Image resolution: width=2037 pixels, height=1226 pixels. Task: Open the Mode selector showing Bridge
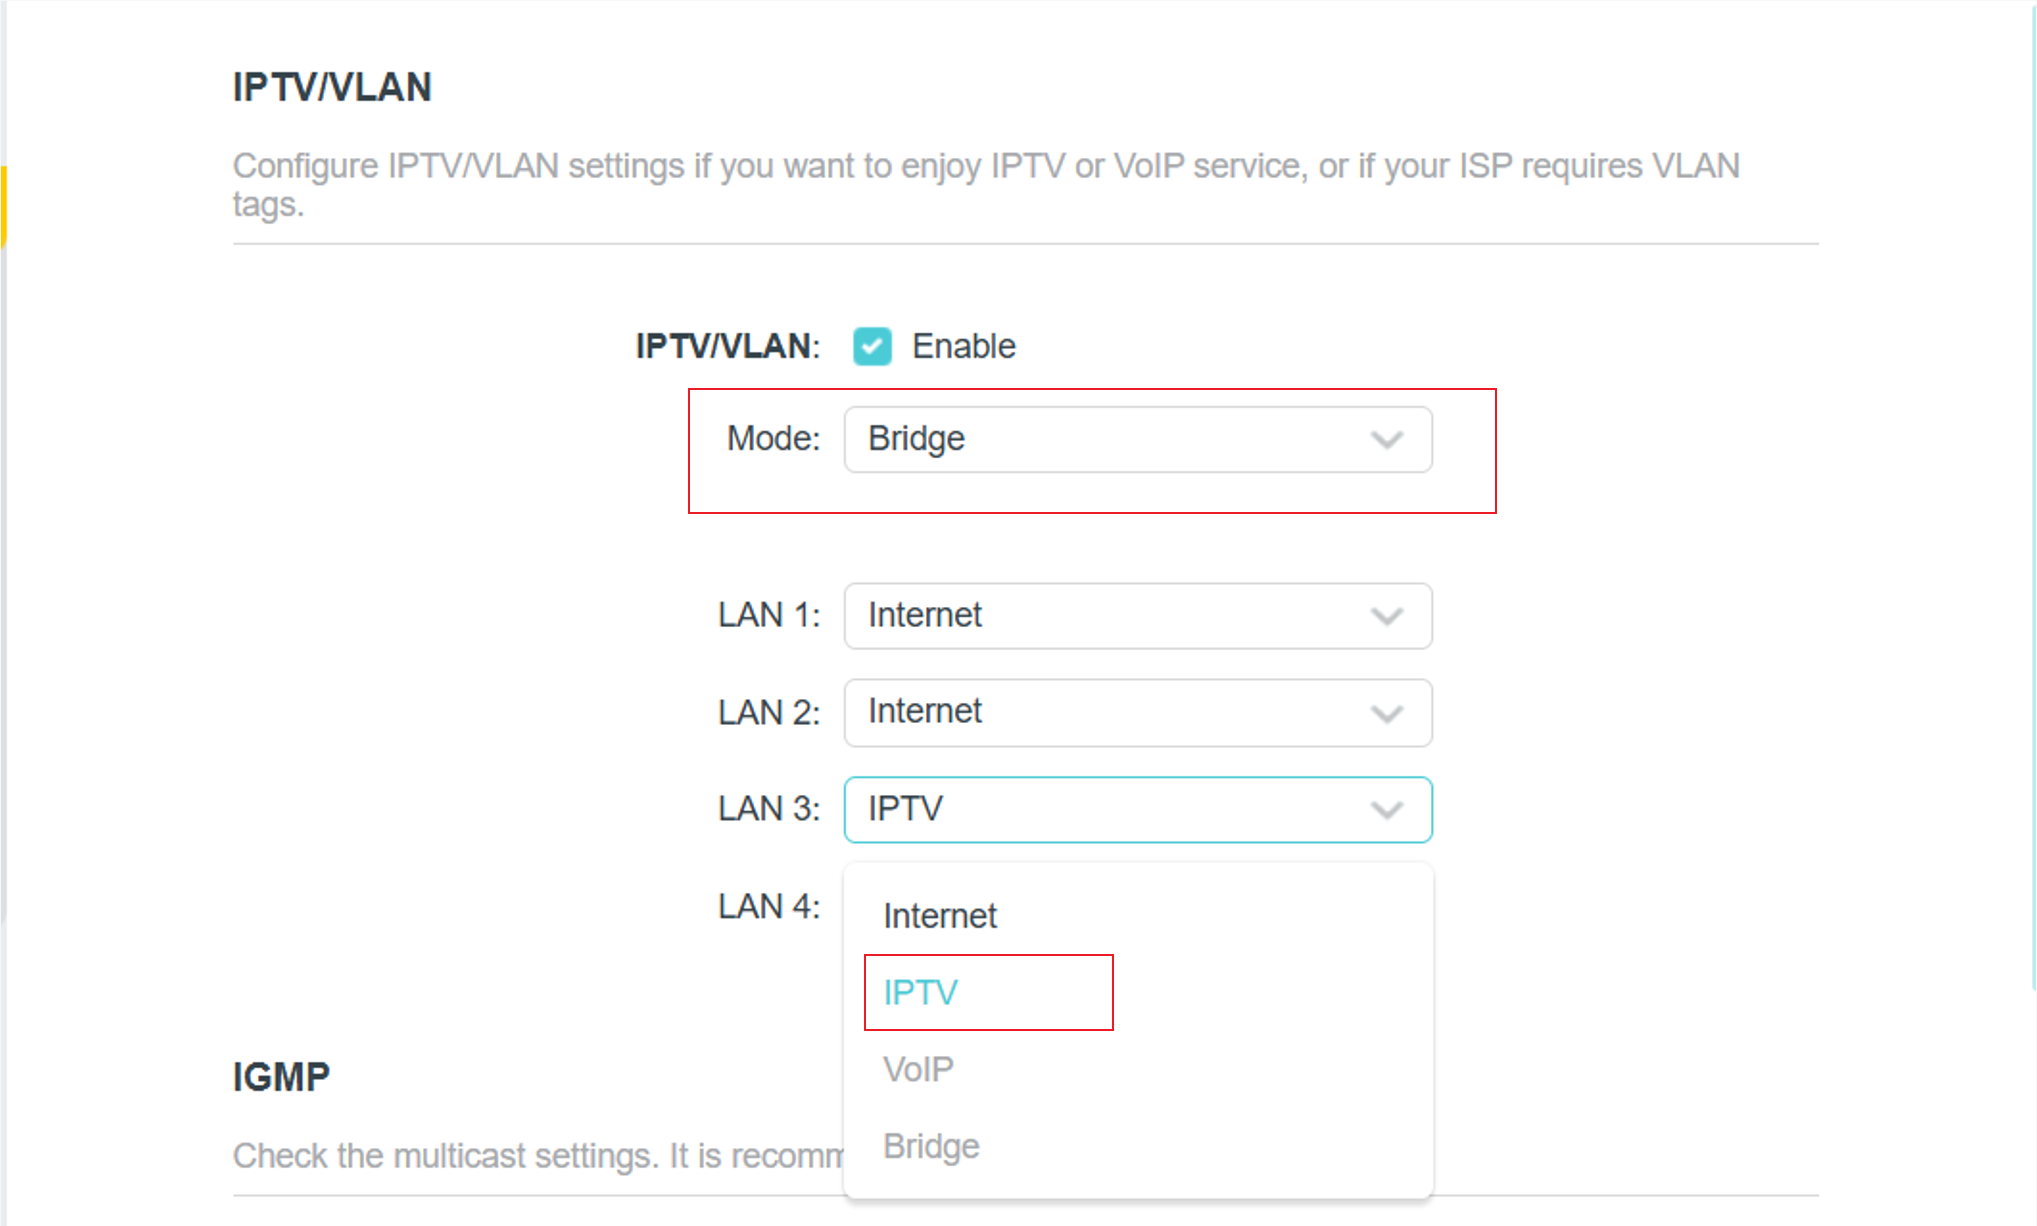(x=1138, y=439)
